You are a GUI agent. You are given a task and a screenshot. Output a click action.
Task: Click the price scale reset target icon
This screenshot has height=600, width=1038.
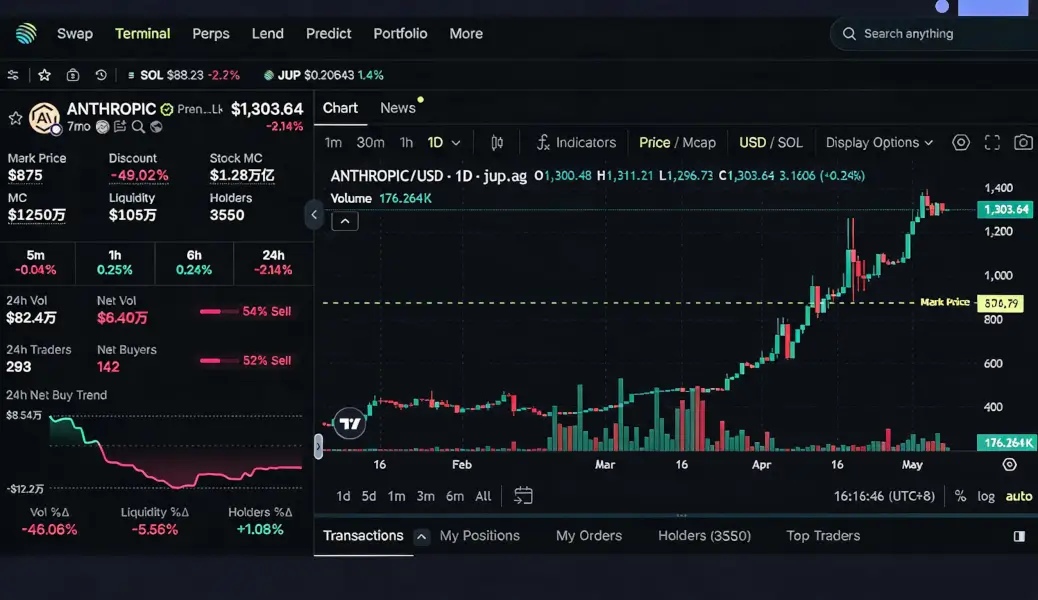pos(1010,465)
